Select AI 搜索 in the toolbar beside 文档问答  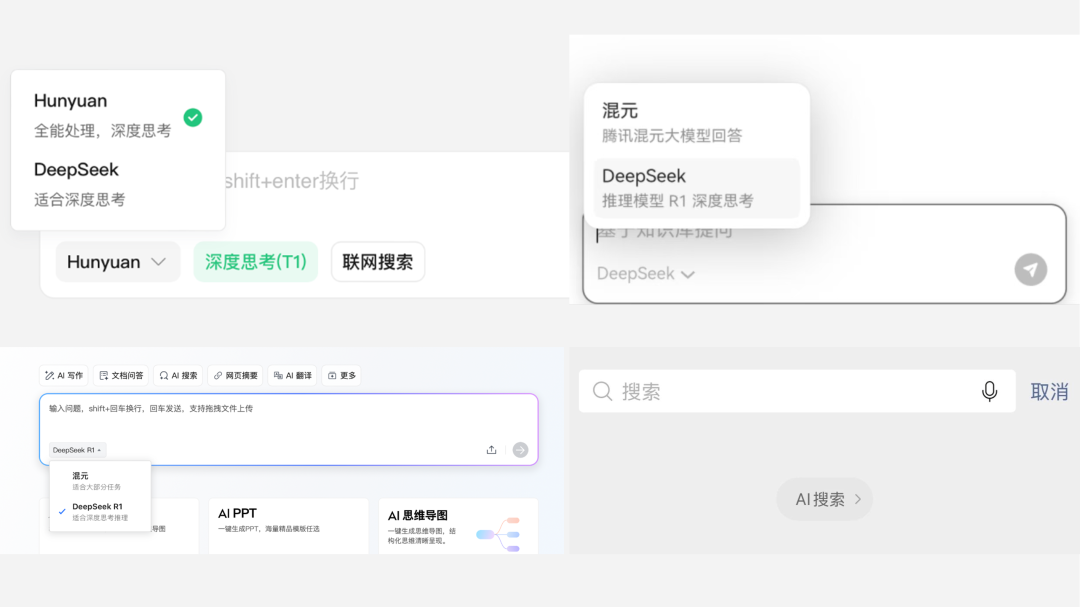[178, 375]
